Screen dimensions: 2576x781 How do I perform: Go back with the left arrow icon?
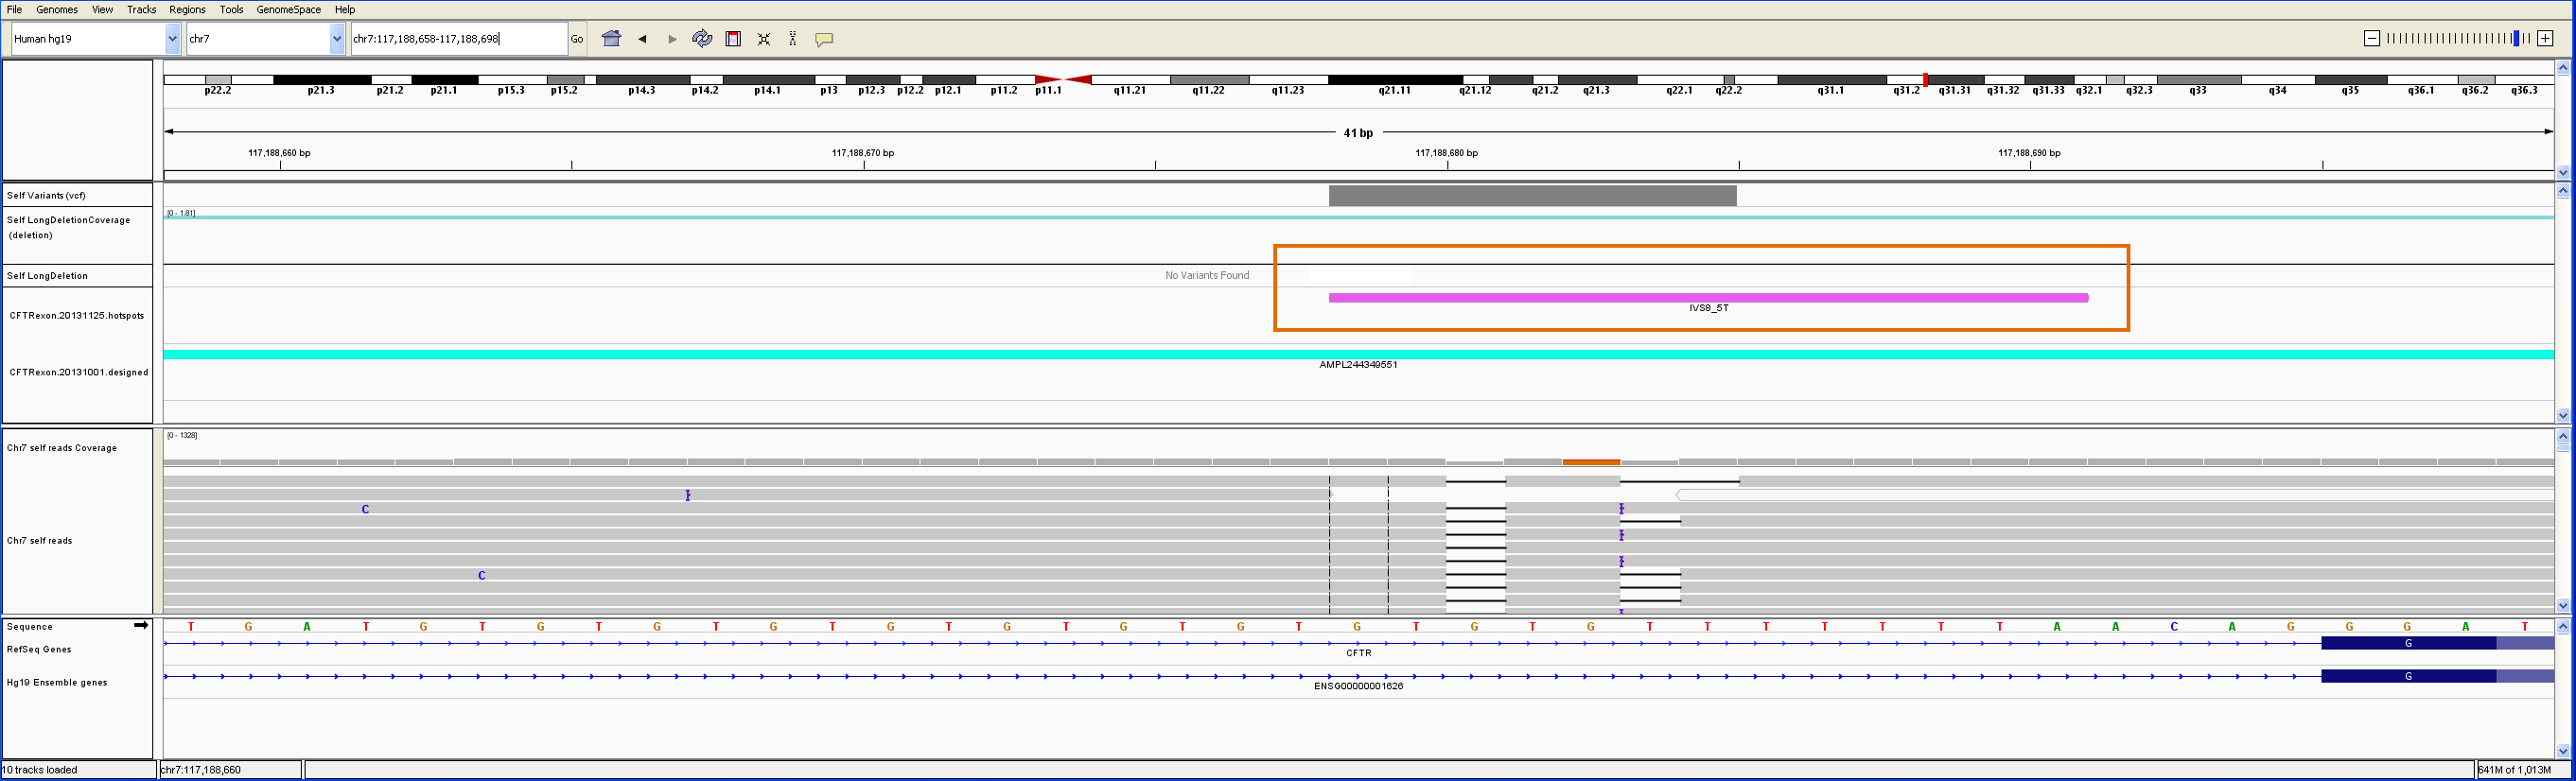point(642,39)
